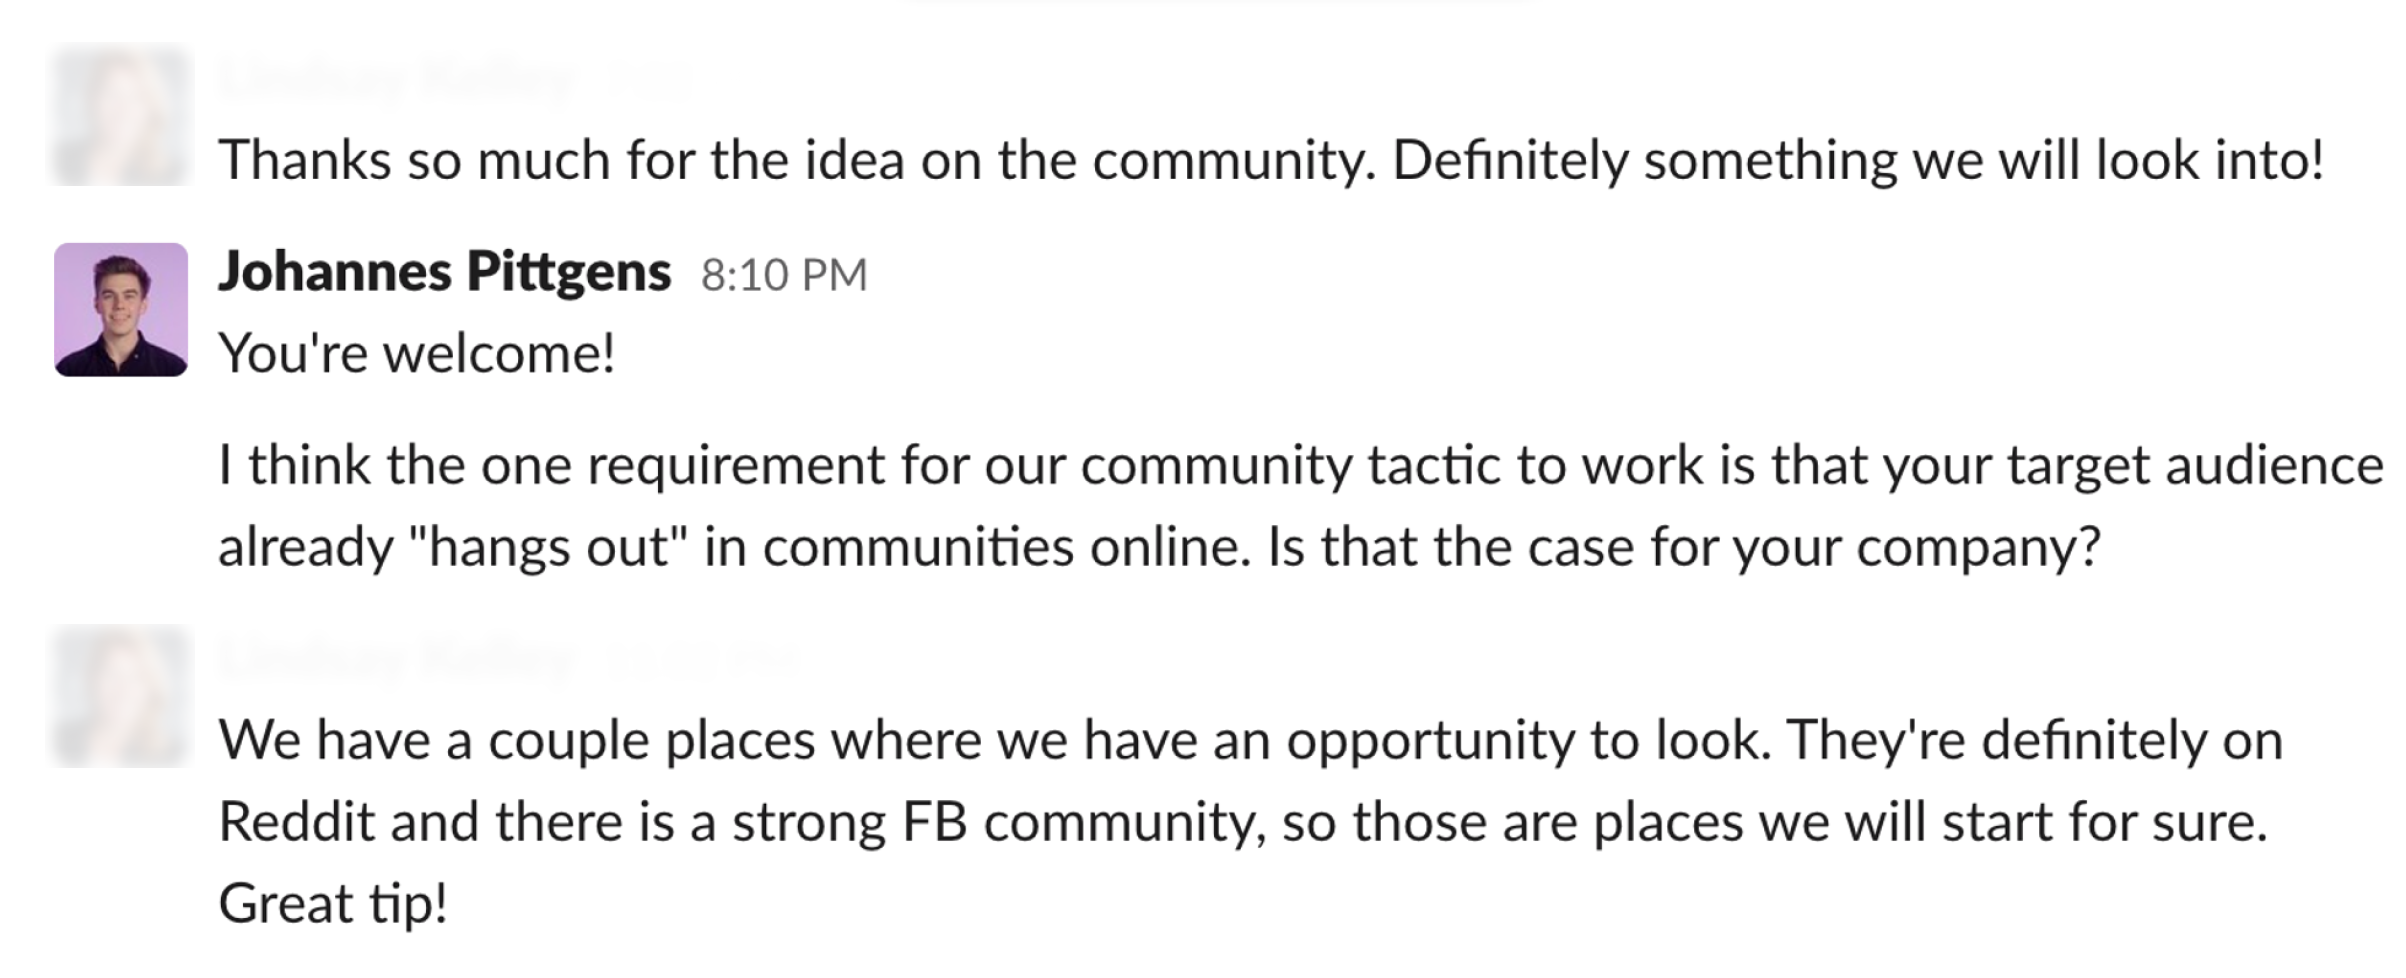Click the "I think the one requirement" line
Viewport: 2406px width, 978px height.
coord(1301,467)
